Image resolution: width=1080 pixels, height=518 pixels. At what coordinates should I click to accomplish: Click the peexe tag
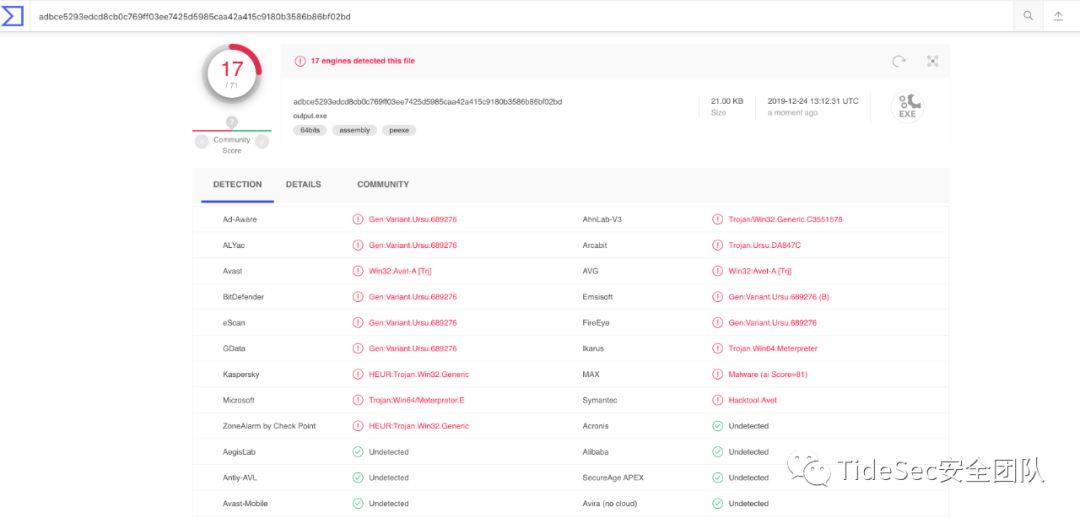click(399, 130)
